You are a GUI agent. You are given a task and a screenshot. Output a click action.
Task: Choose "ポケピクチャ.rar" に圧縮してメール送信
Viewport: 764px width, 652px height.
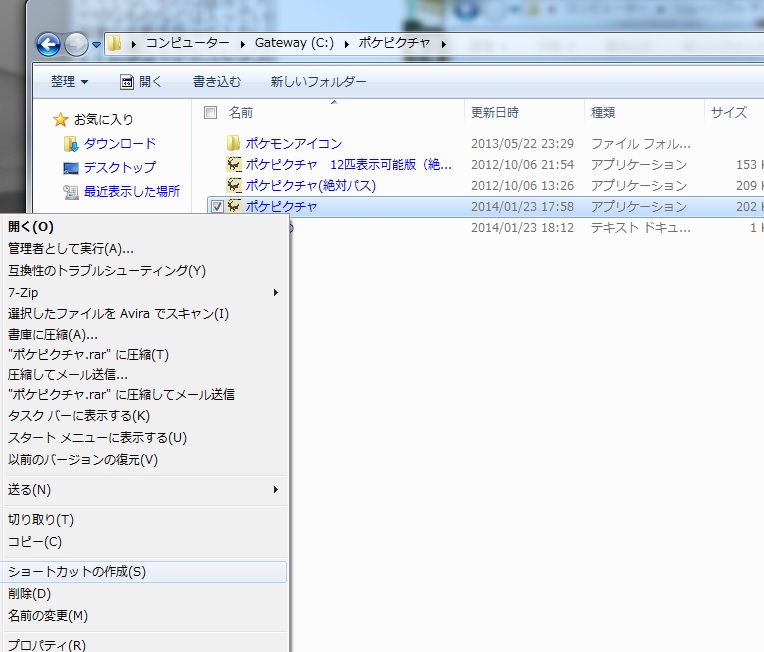point(145,394)
